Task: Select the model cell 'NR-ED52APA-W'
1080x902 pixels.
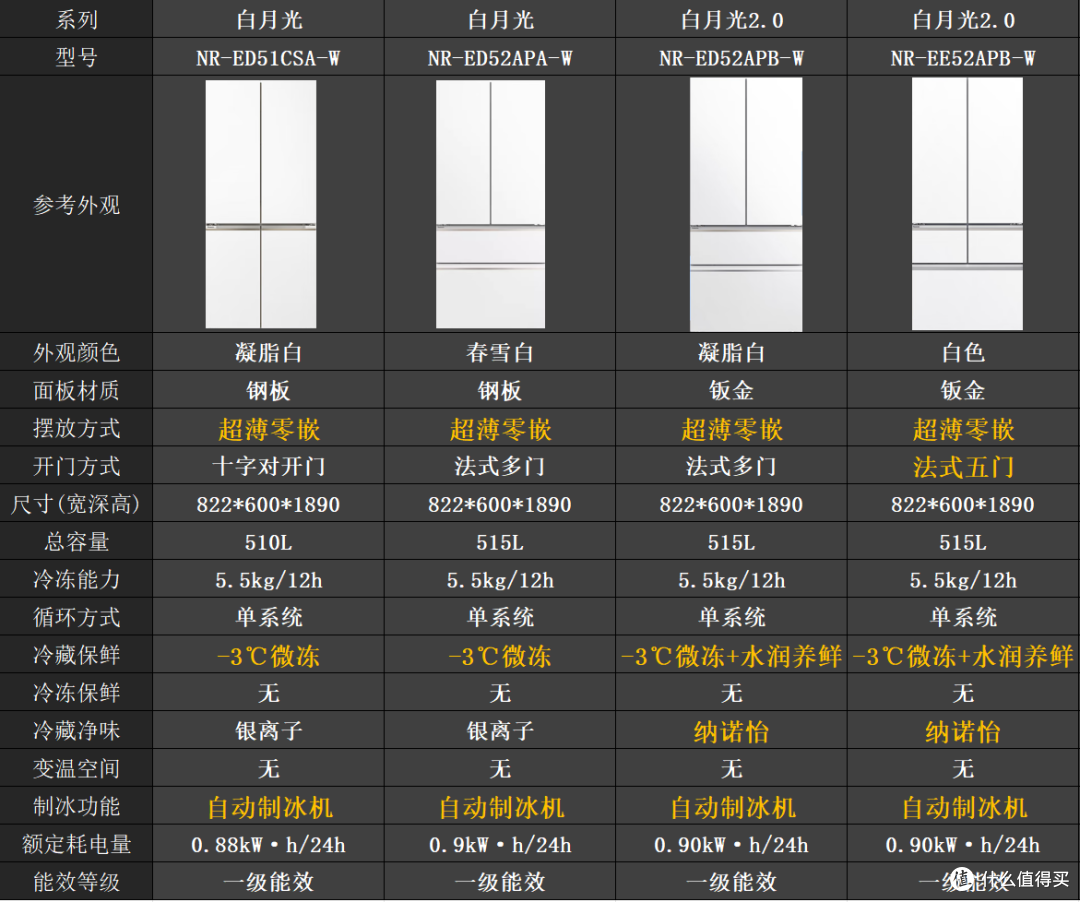Action: click(499, 58)
